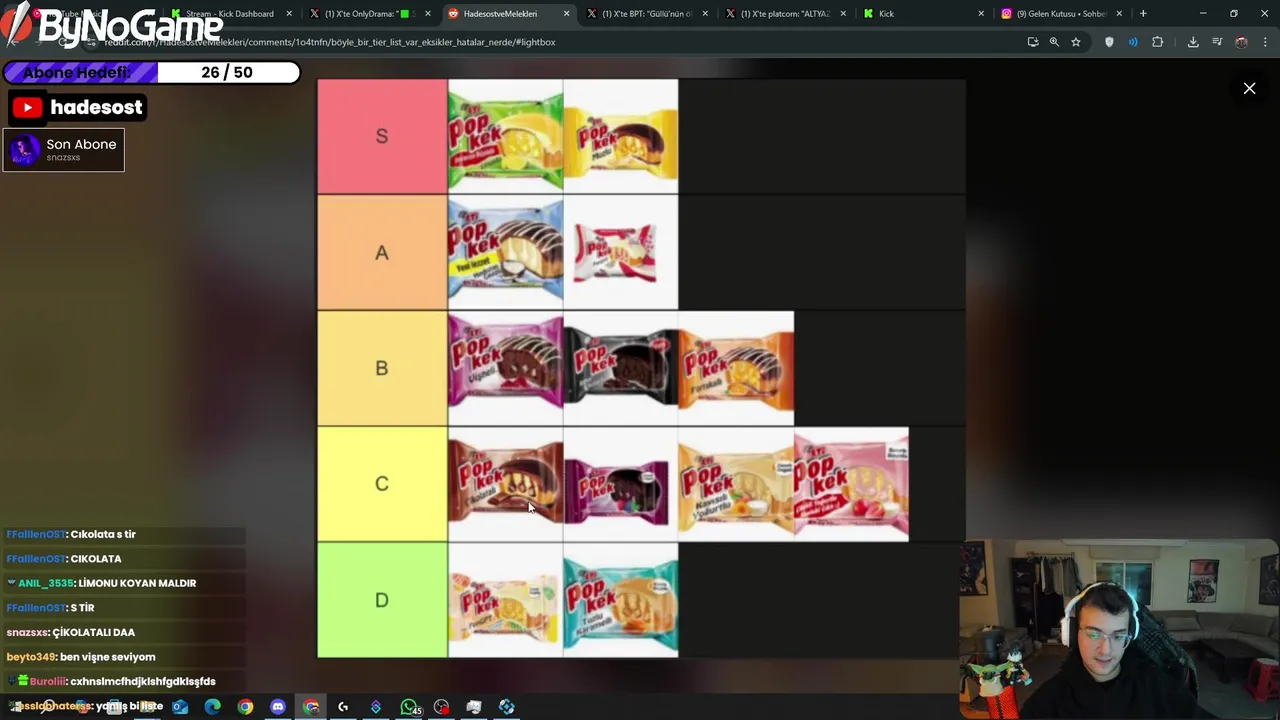Click the red S tier label
The width and height of the screenshot is (1280, 720).
[382, 137]
